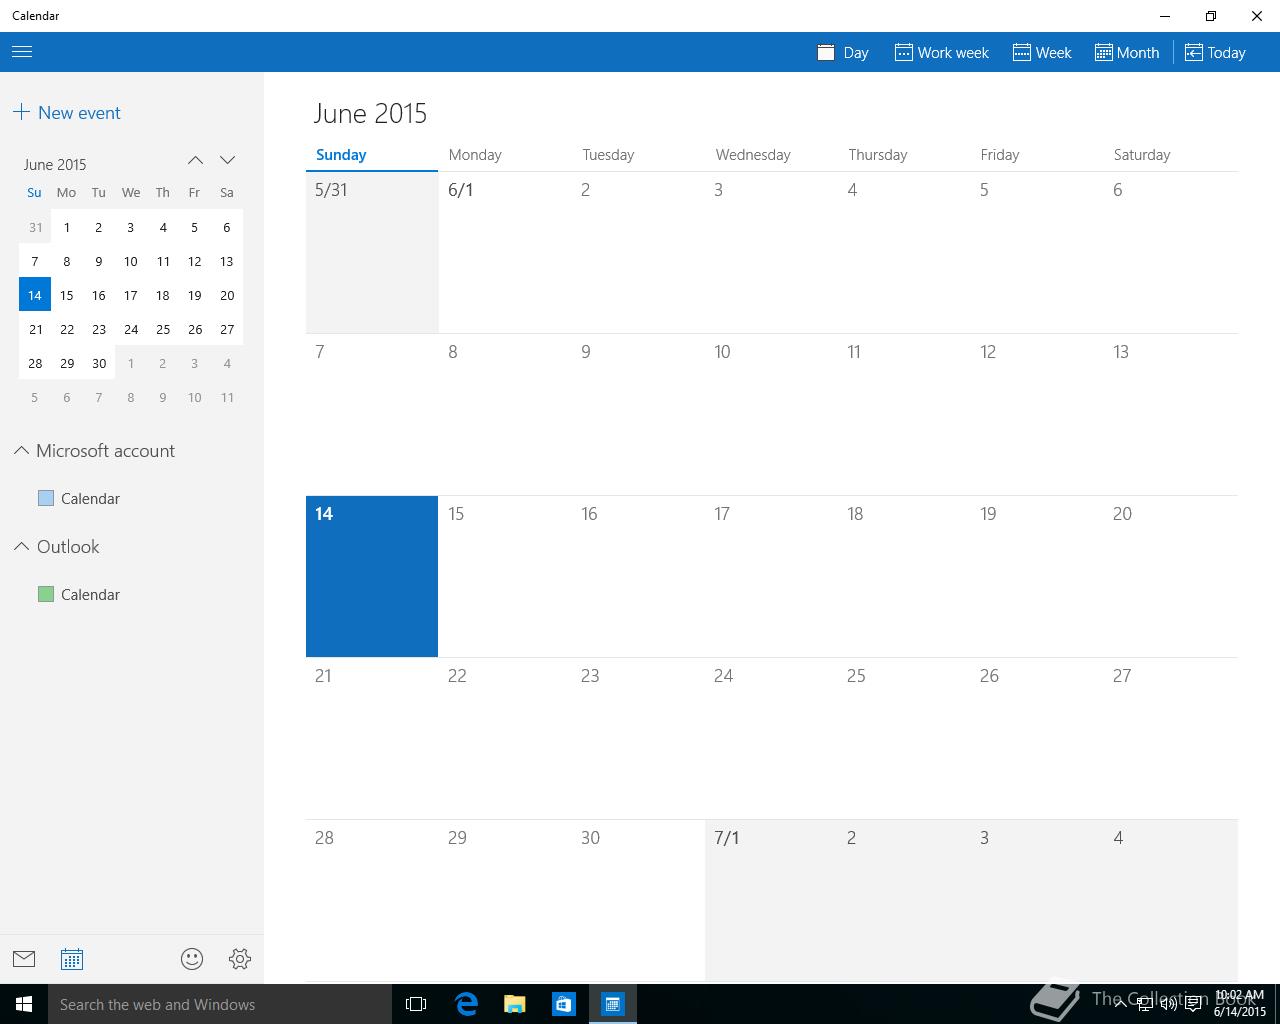Viewport: 1280px width, 1024px height.
Task: Select the highlighted 14 cell in month grid
Action: (x=372, y=576)
